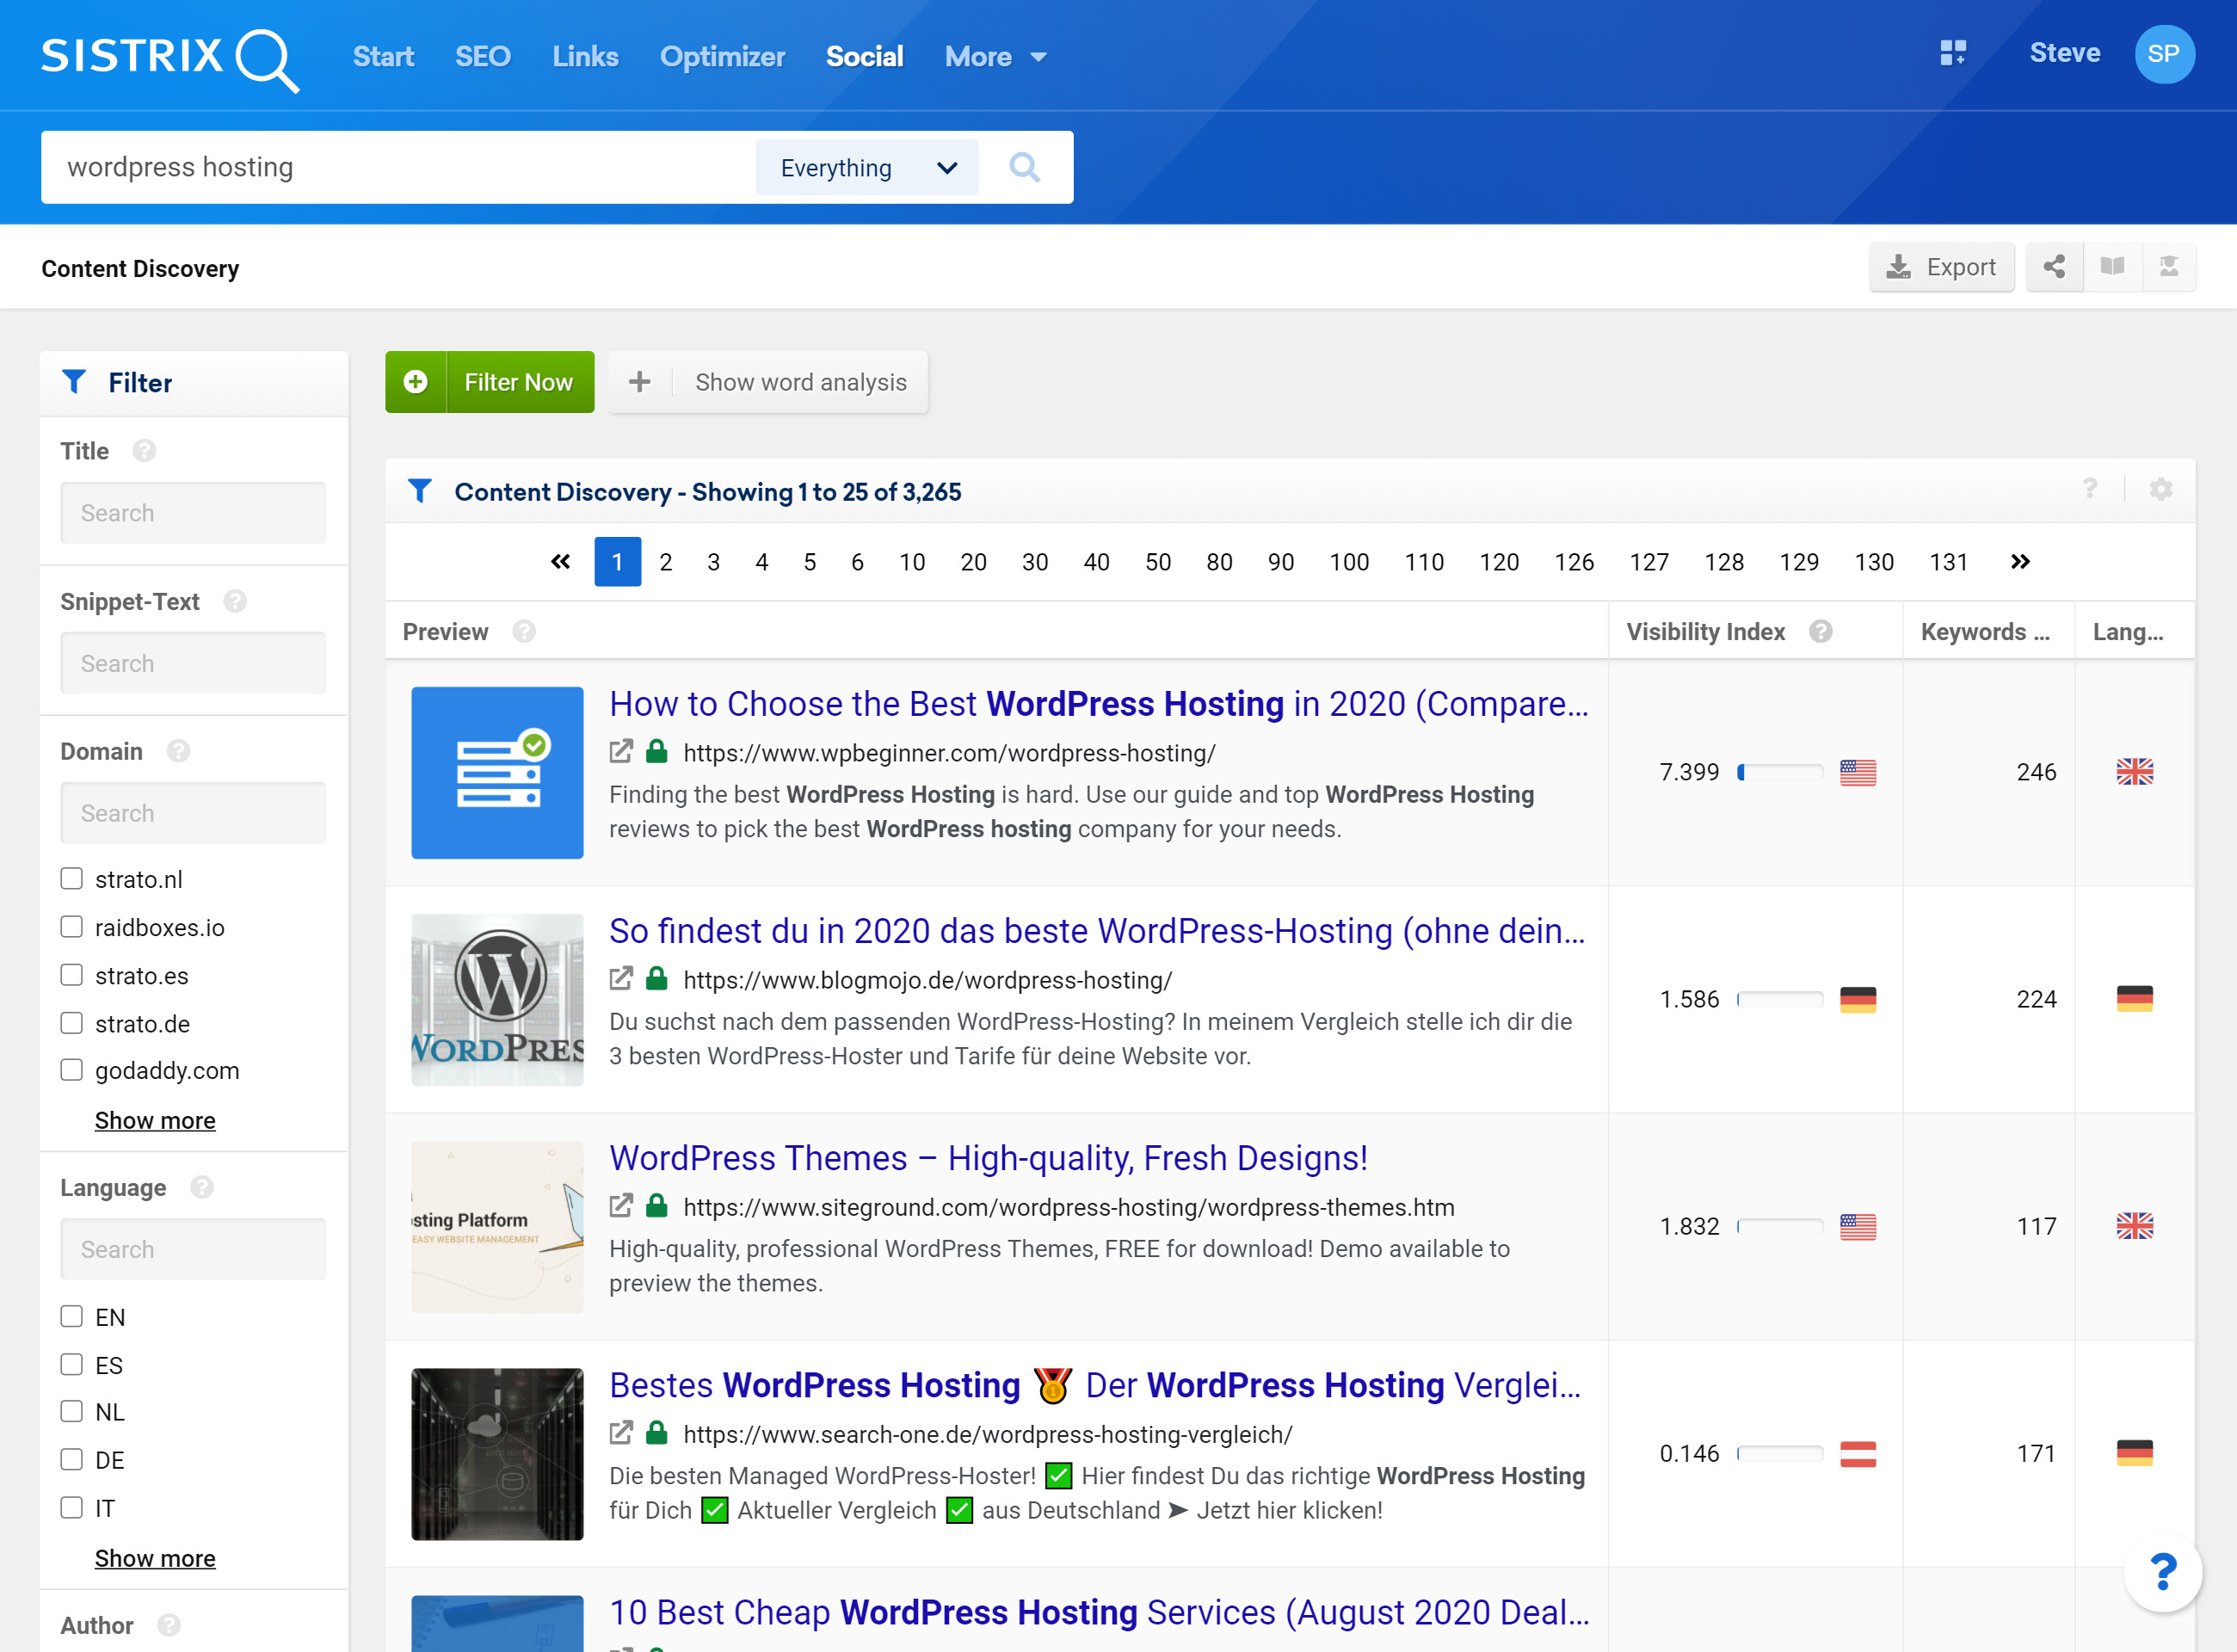
Task: Enable the DE language checkbox
Action: tap(71, 1459)
